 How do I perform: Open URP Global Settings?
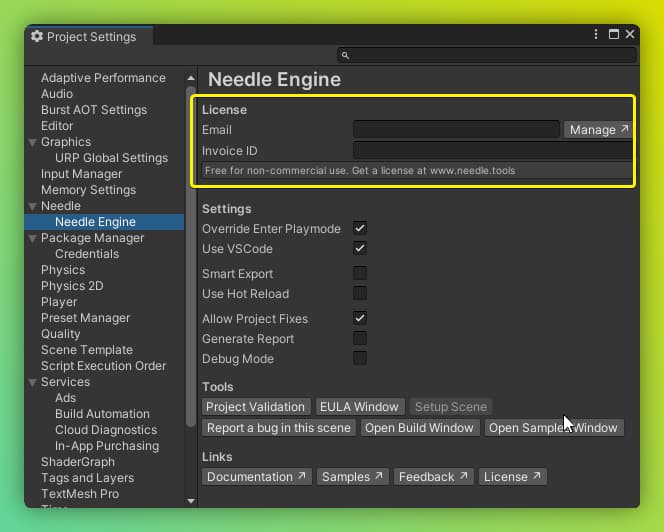point(111,158)
